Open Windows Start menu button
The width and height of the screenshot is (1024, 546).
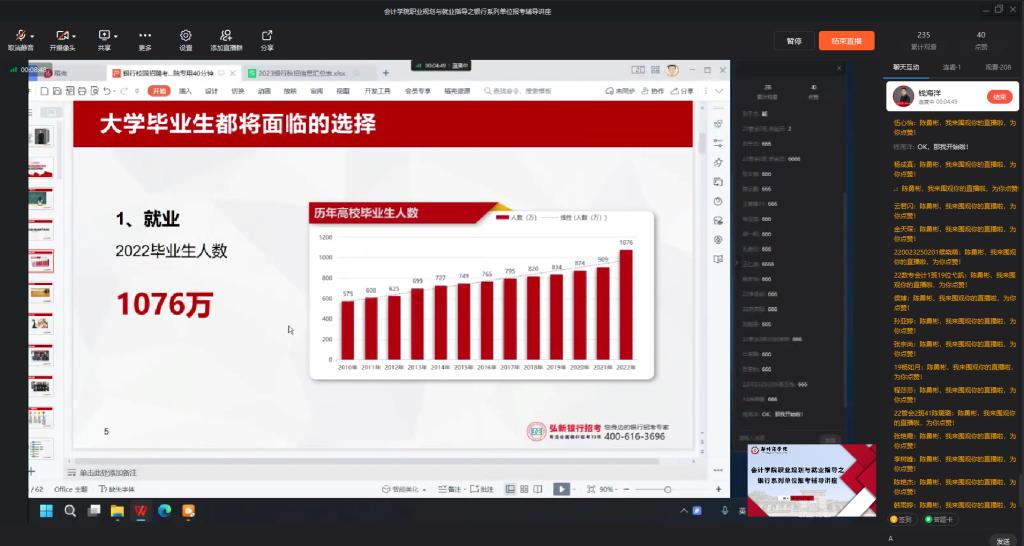click(45, 511)
